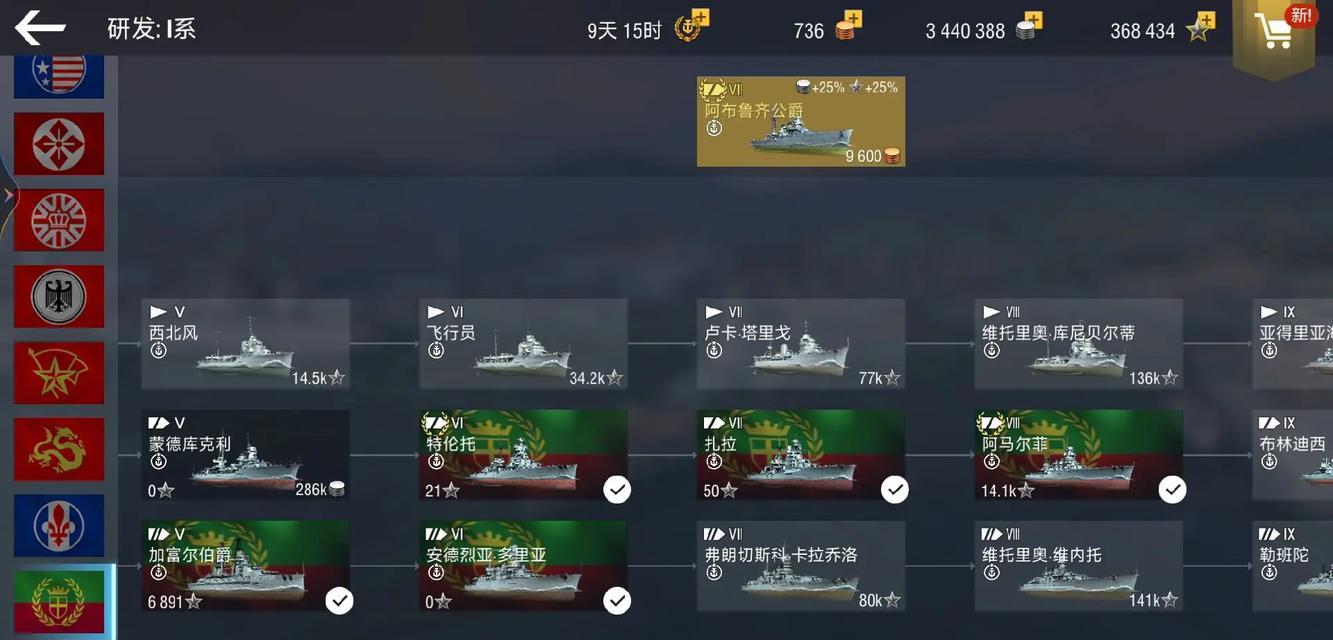Switch to Japanese sun emblem nation tab
Viewport: 1333px width, 640px height.
59,144
